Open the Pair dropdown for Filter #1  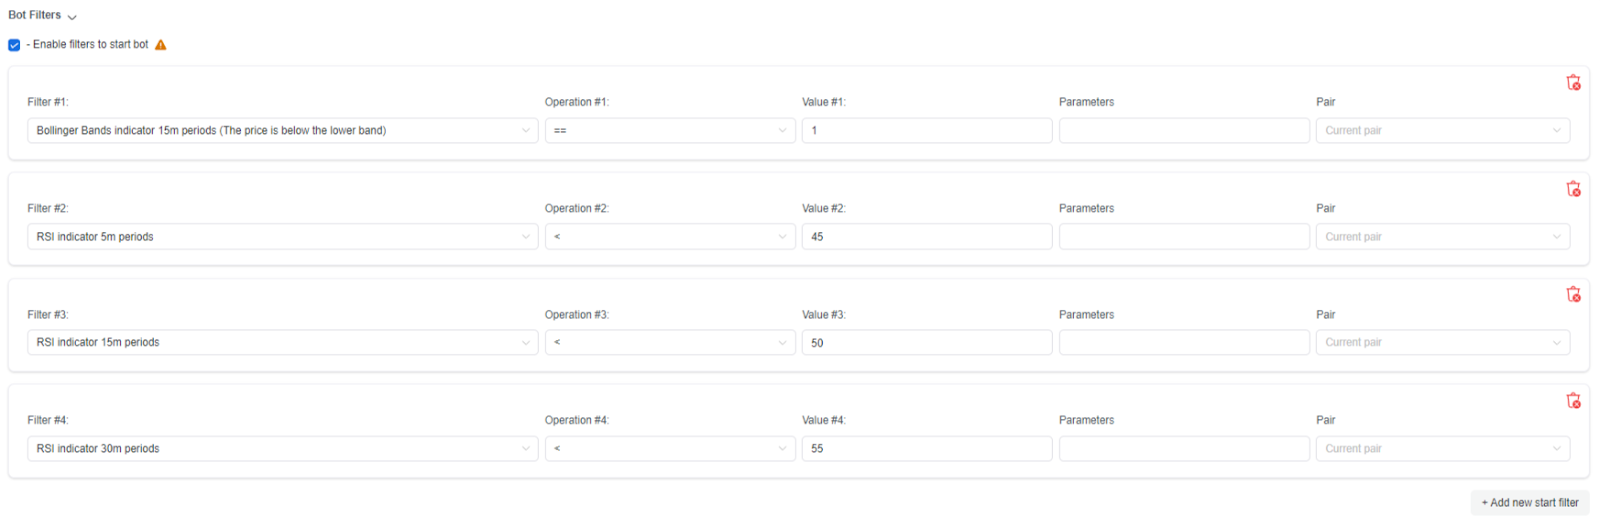pyautogui.click(x=1442, y=131)
